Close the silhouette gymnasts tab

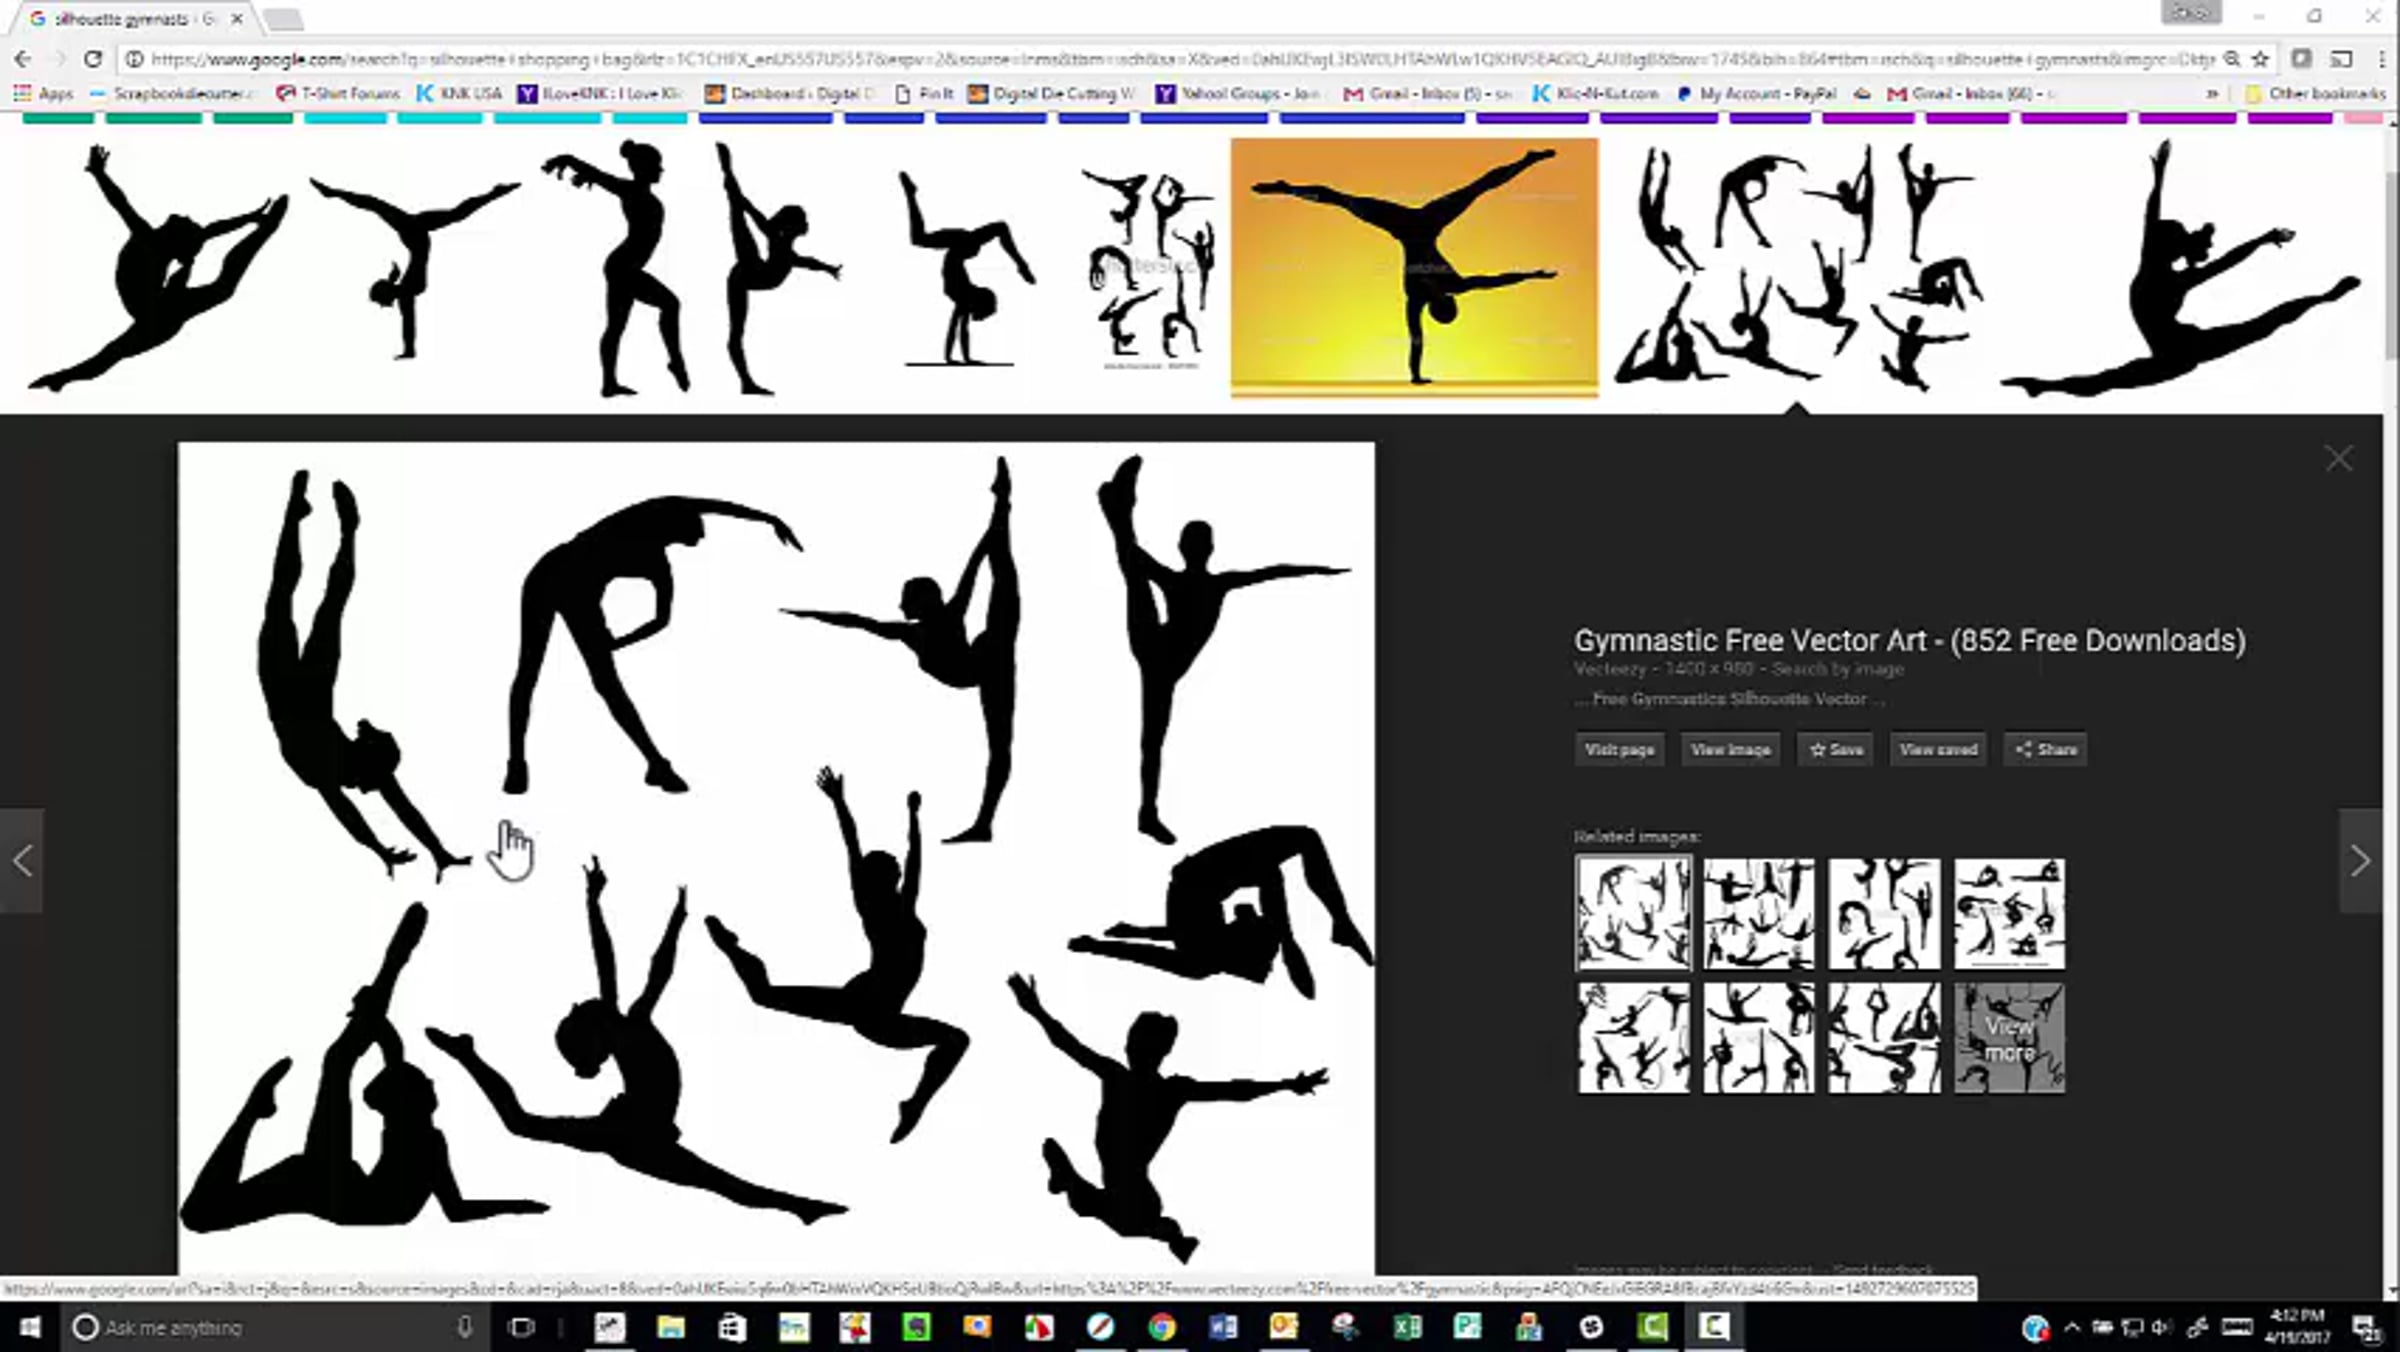(237, 19)
